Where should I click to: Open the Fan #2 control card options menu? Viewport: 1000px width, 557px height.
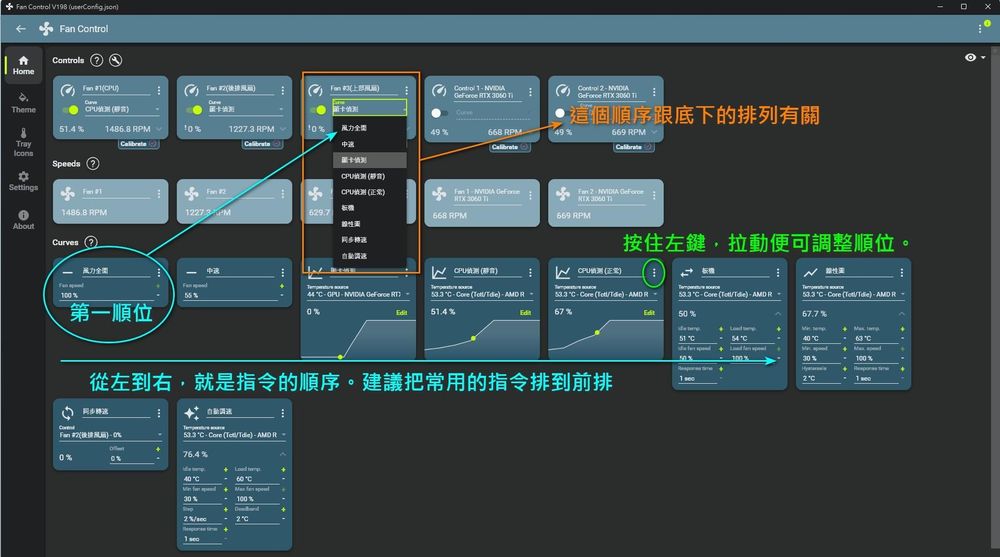pos(283,91)
